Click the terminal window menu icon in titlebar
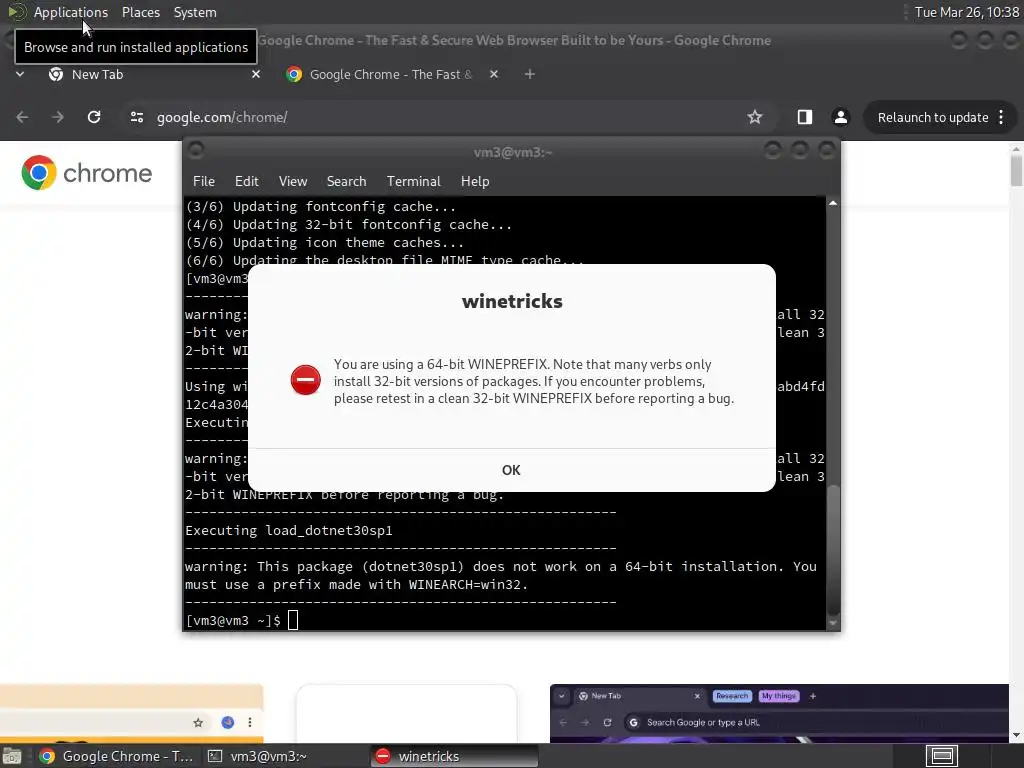Image resolution: width=1024 pixels, height=768 pixels. pos(196,151)
